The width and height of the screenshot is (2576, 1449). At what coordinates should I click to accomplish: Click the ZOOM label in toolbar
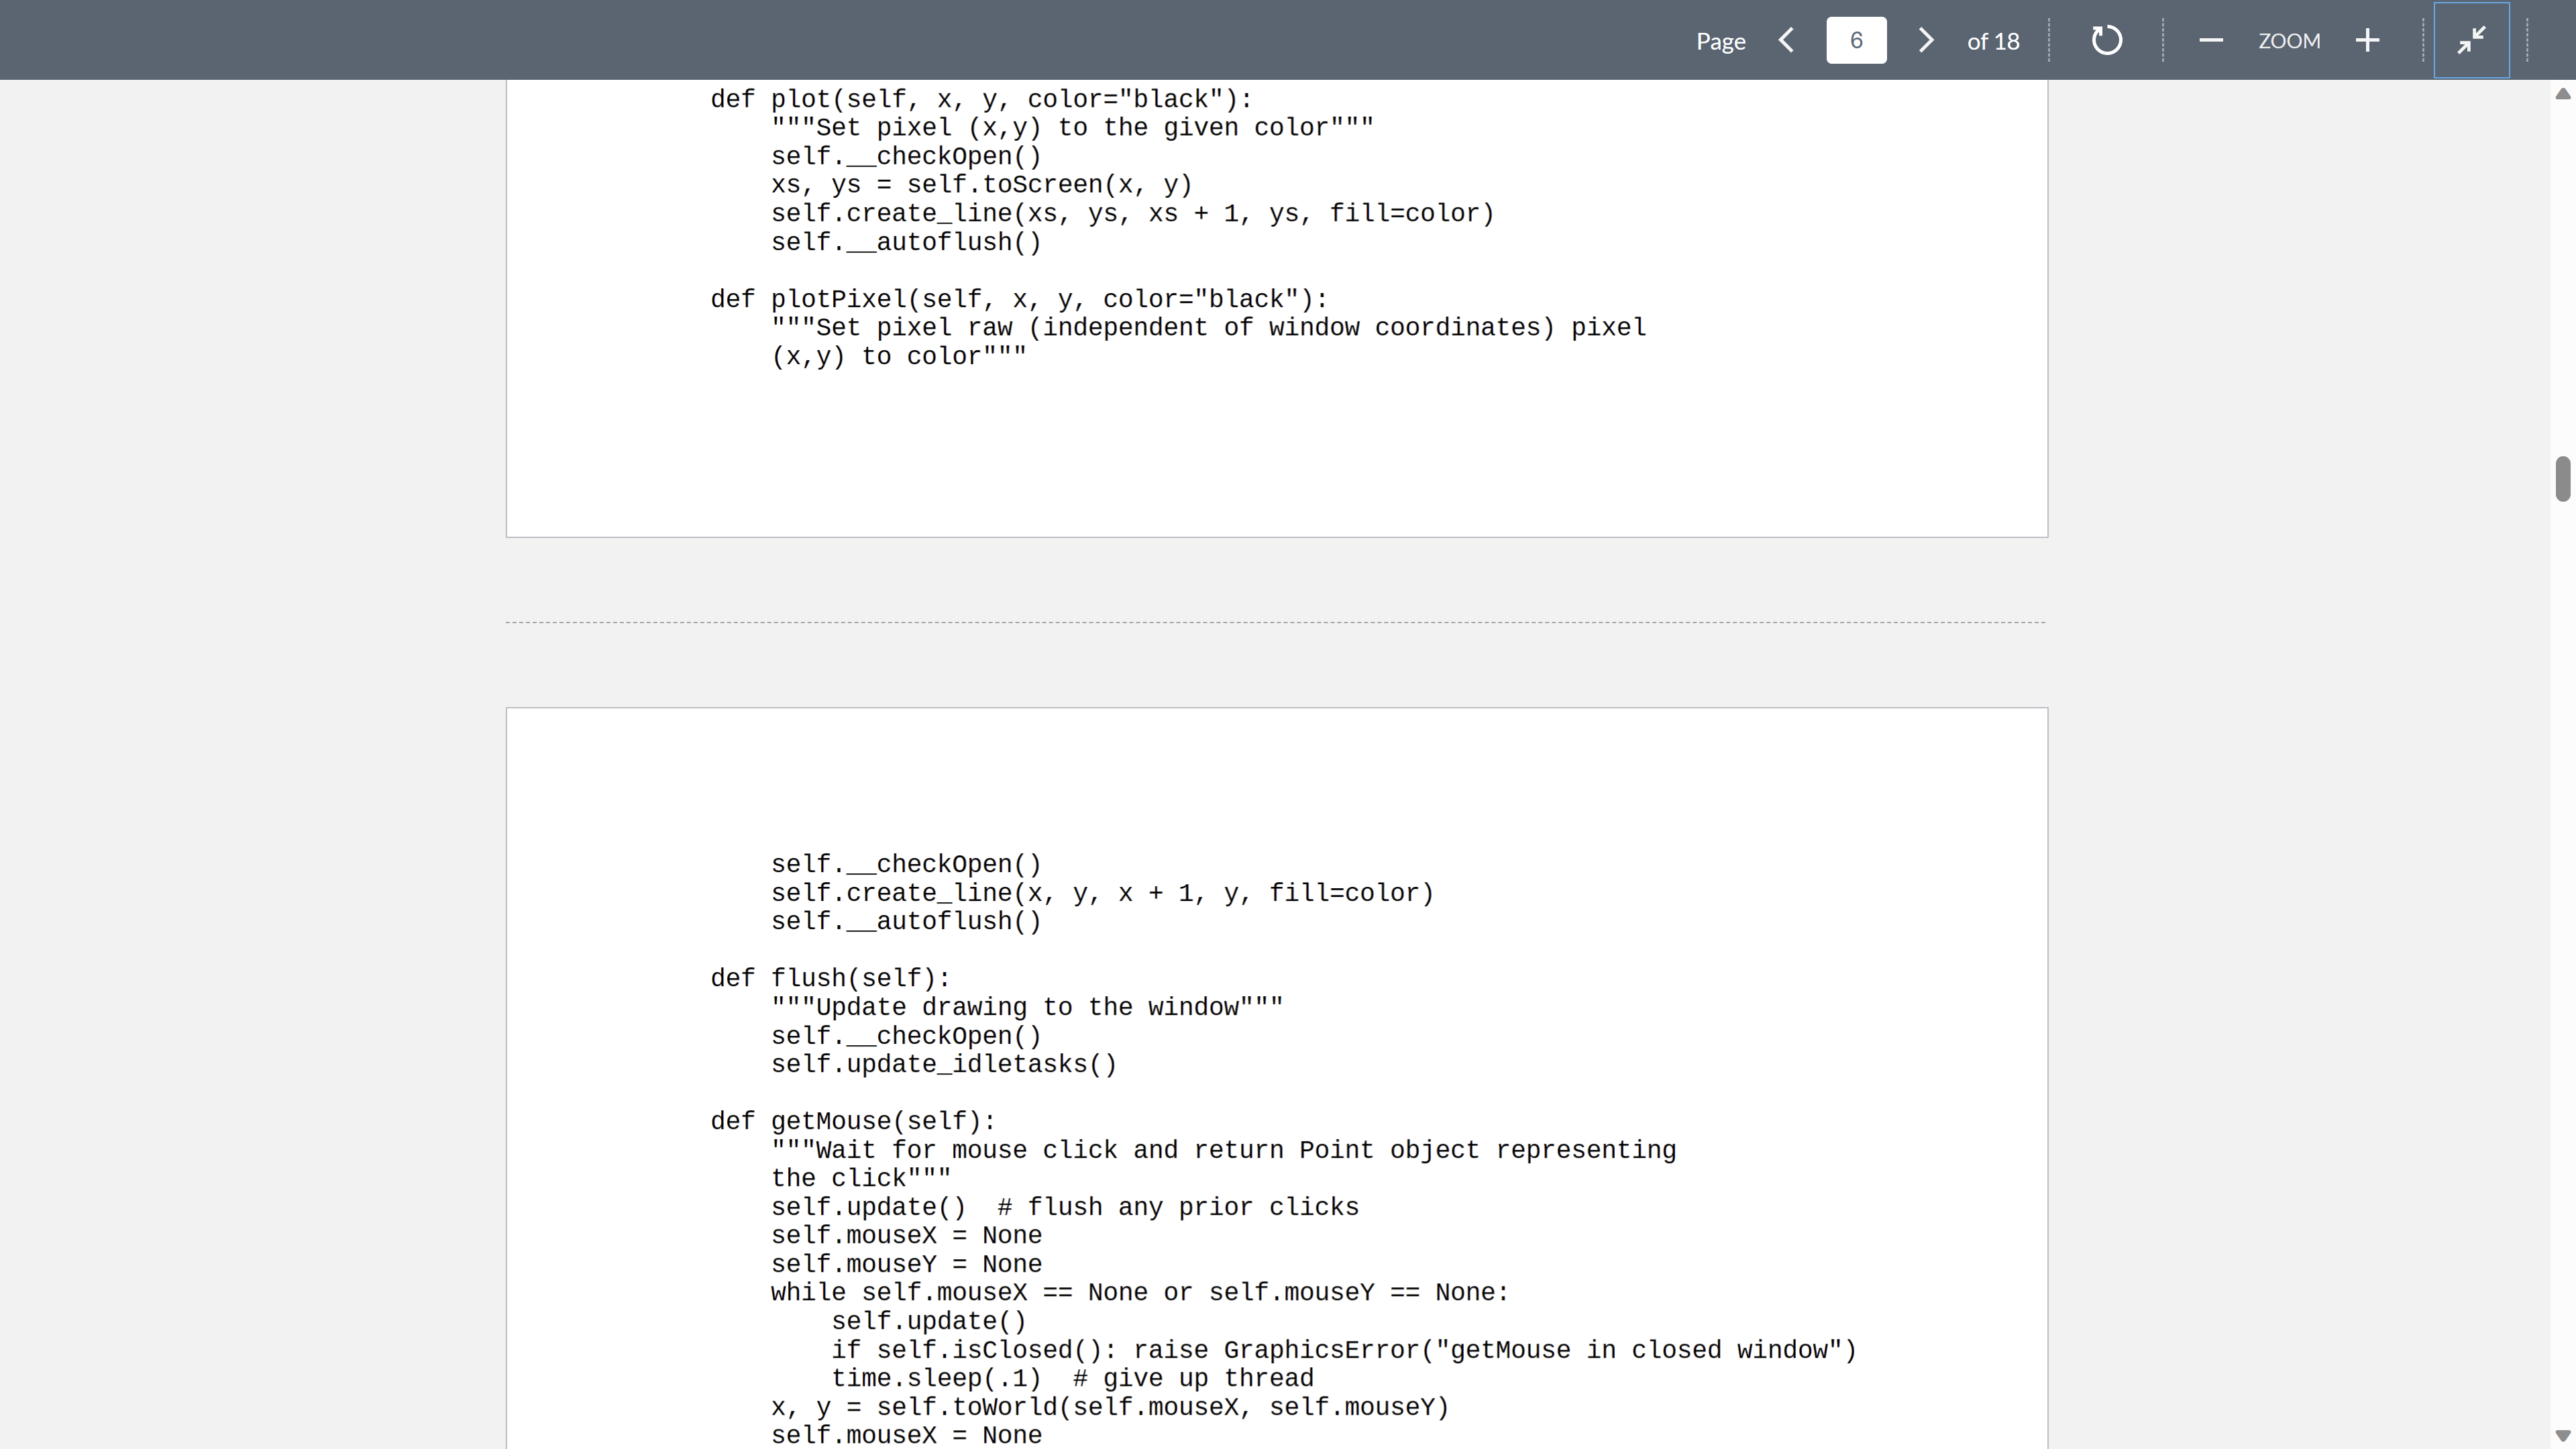pyautogui.click(x=2288, y=41)
